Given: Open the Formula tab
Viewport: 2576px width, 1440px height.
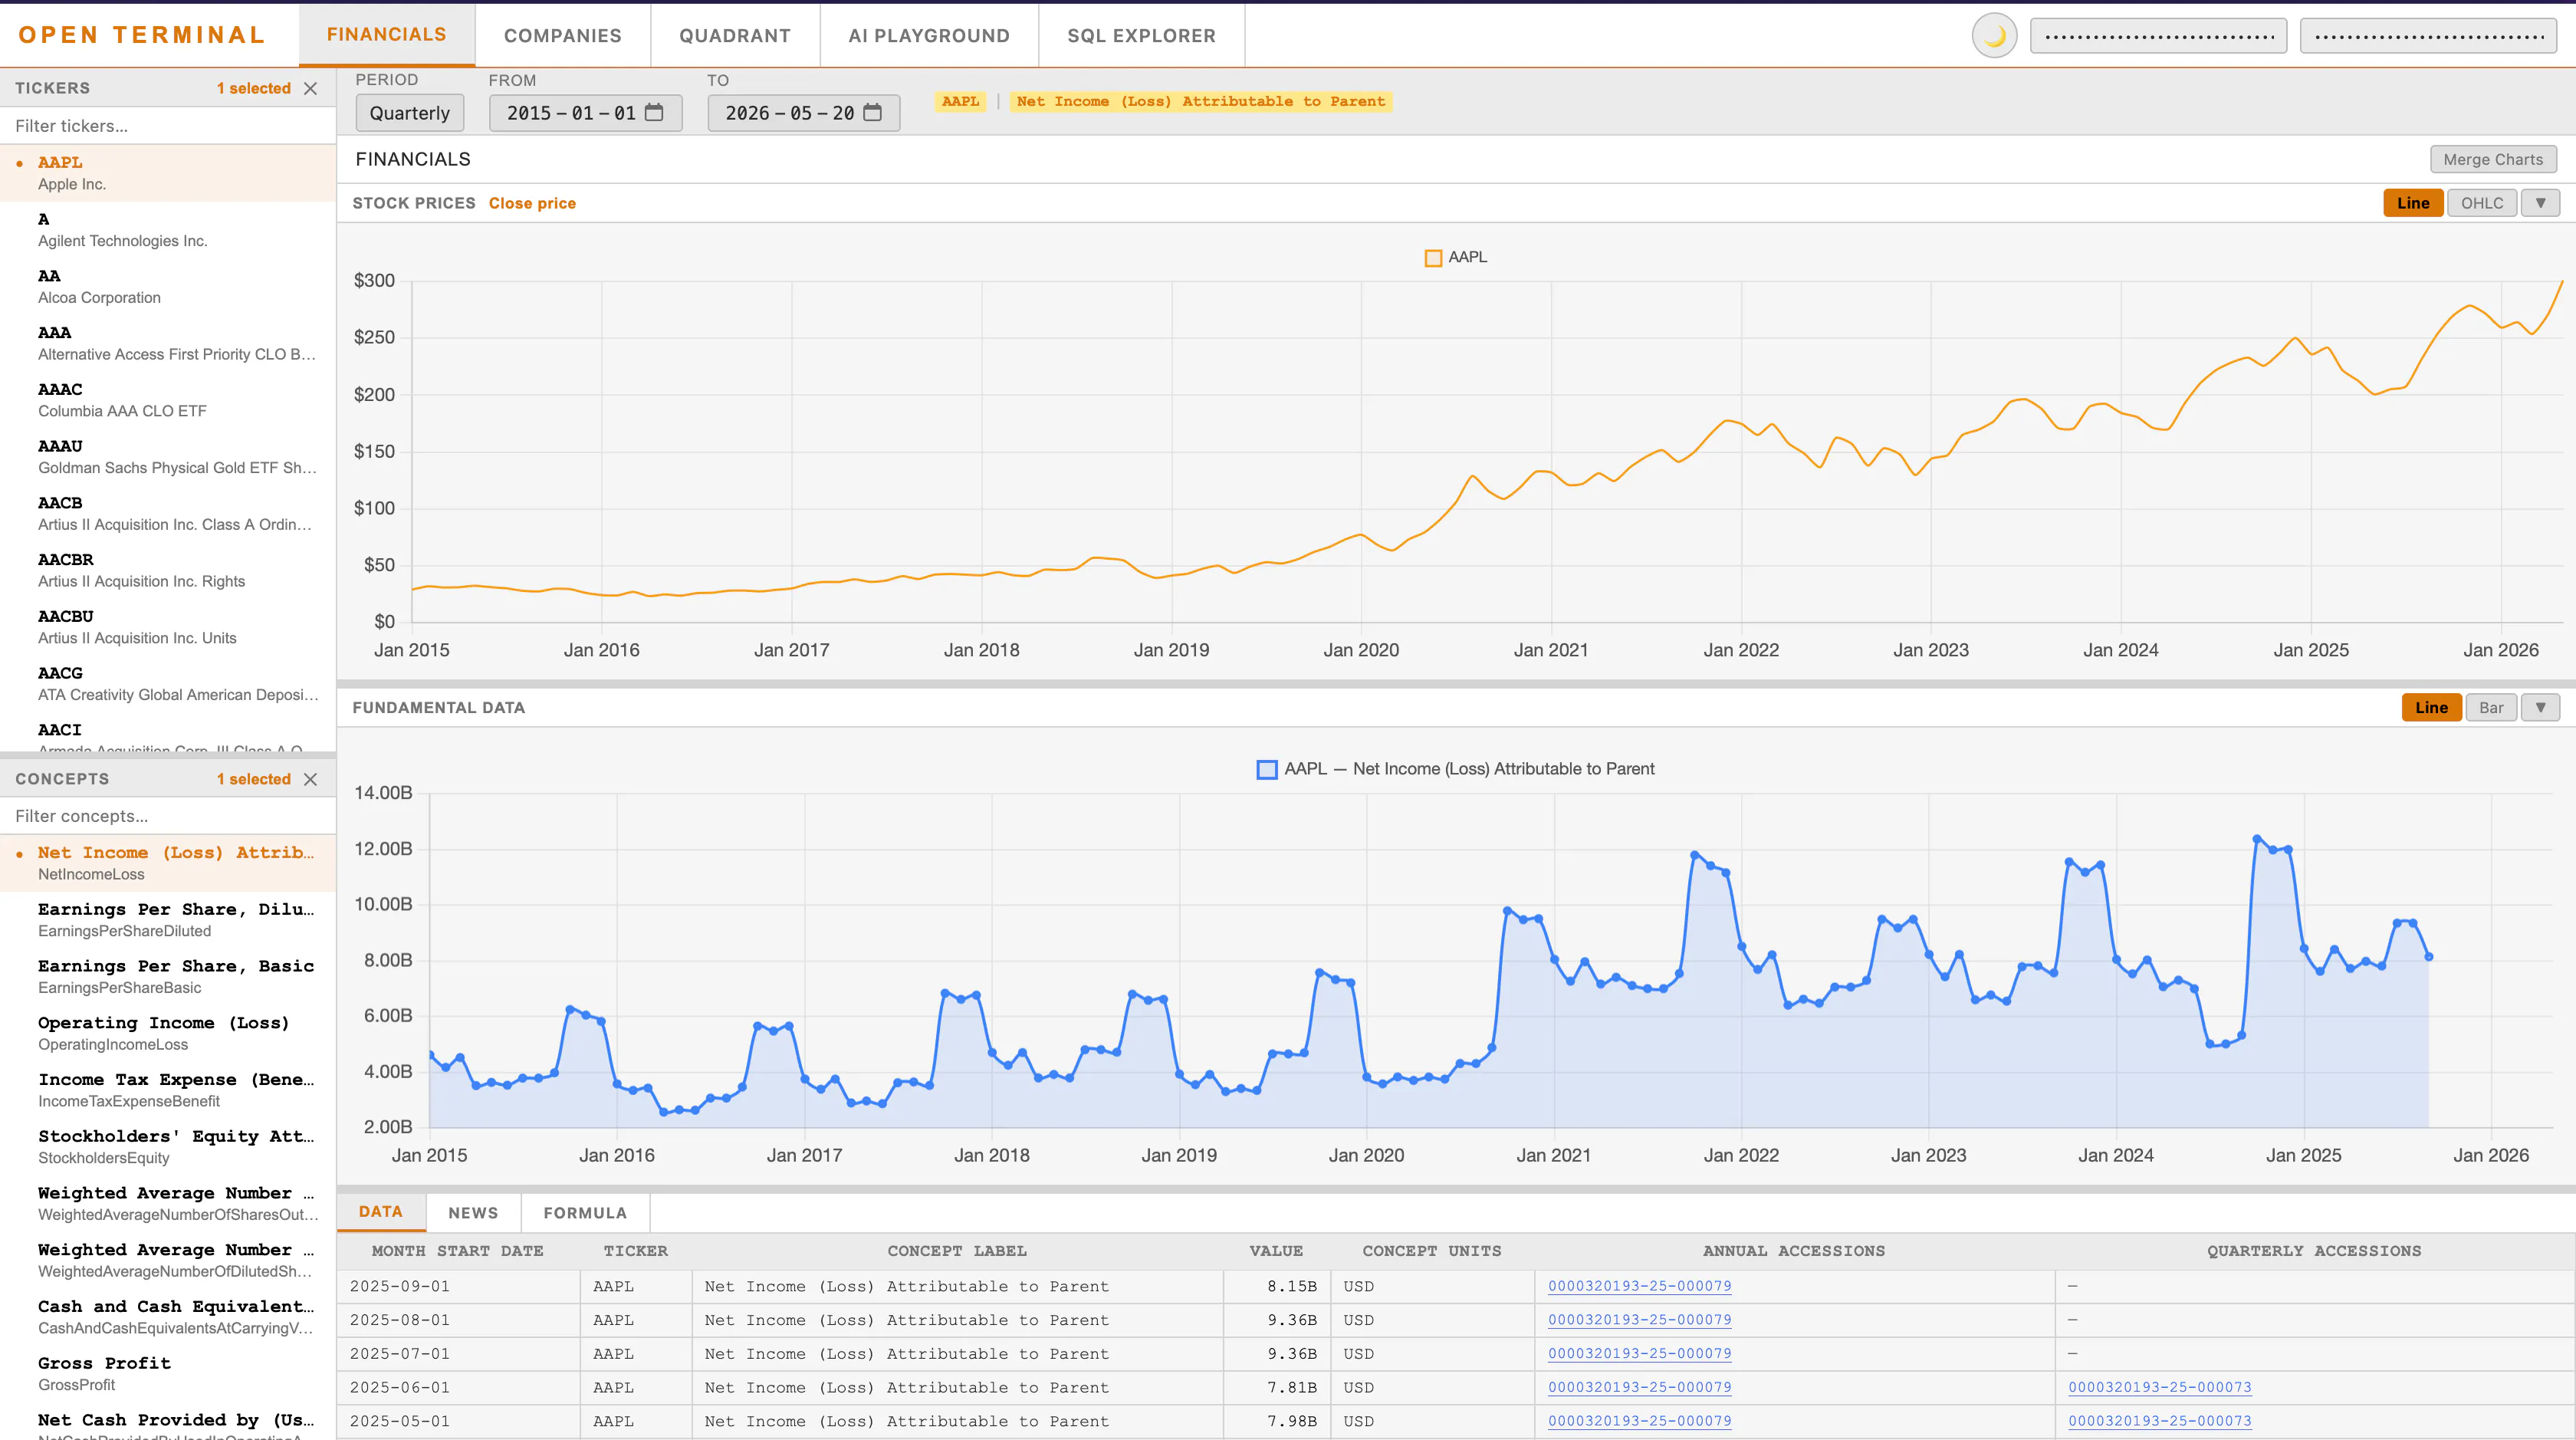Looking at the screenshot, I should (585, 1213).
